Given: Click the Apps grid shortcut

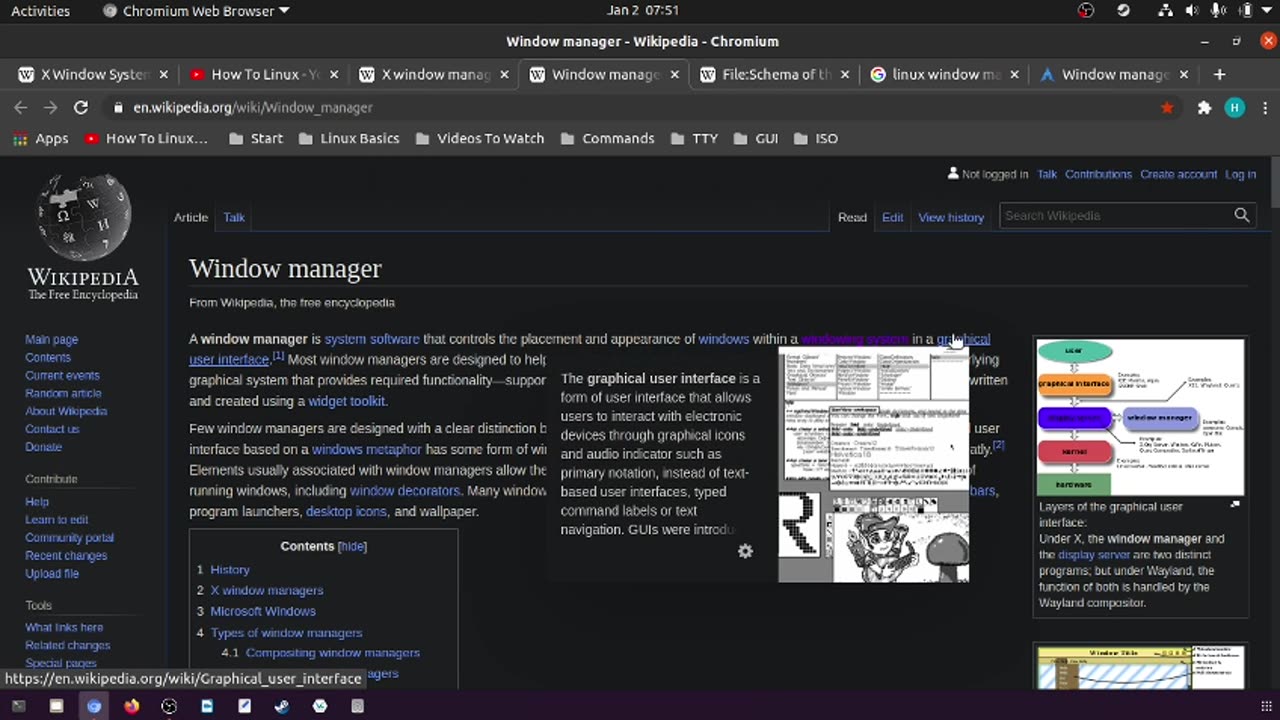Looking at the screenshot, I should pyautogui.click(x=40, y=139).
